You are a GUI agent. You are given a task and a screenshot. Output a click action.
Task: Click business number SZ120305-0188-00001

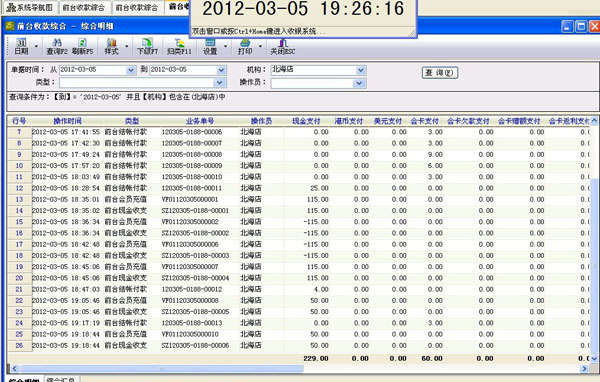coord(195,211)
